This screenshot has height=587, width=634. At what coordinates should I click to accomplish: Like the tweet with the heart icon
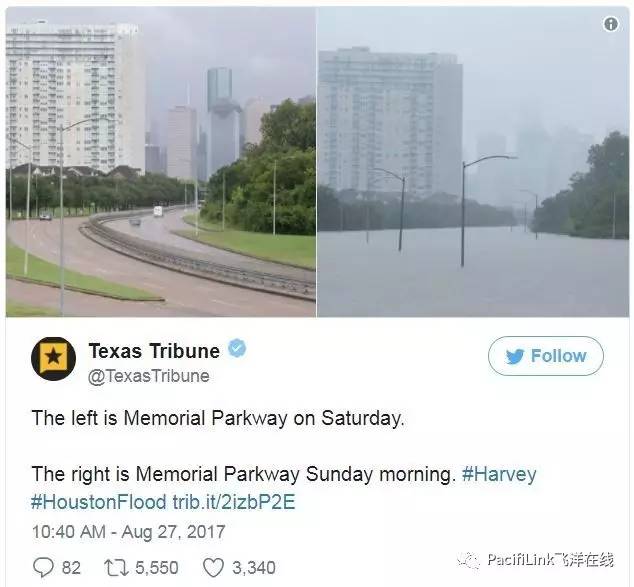tap(213, 568)
